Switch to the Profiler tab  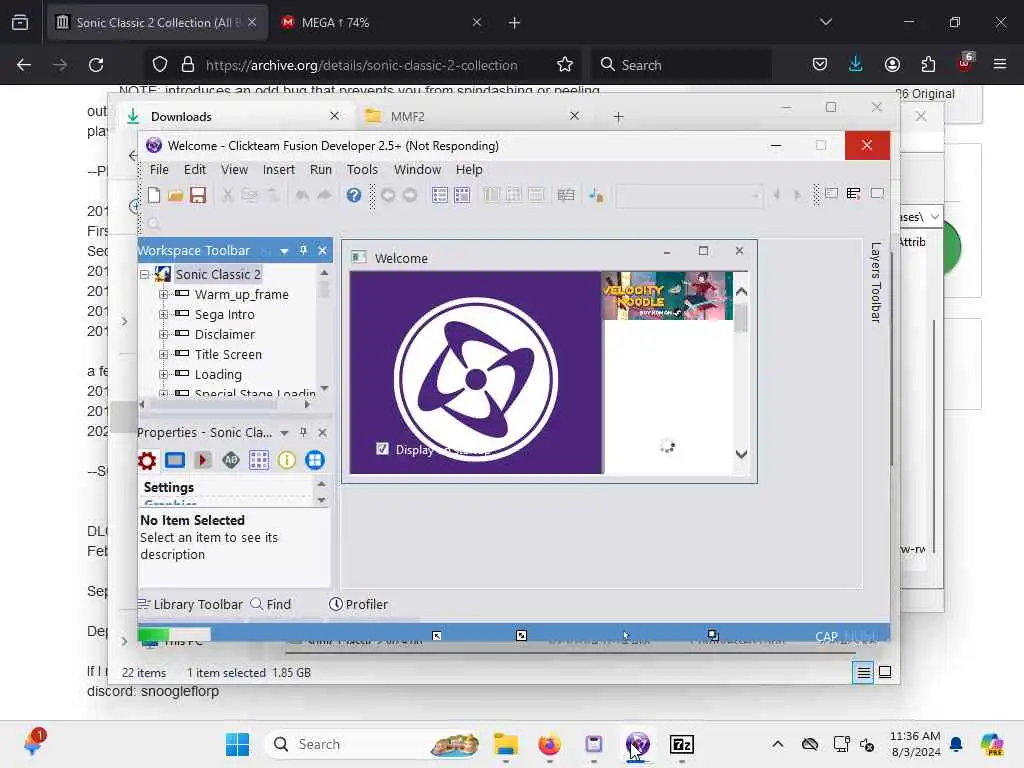pyautogui.click(x=358, y=604)
